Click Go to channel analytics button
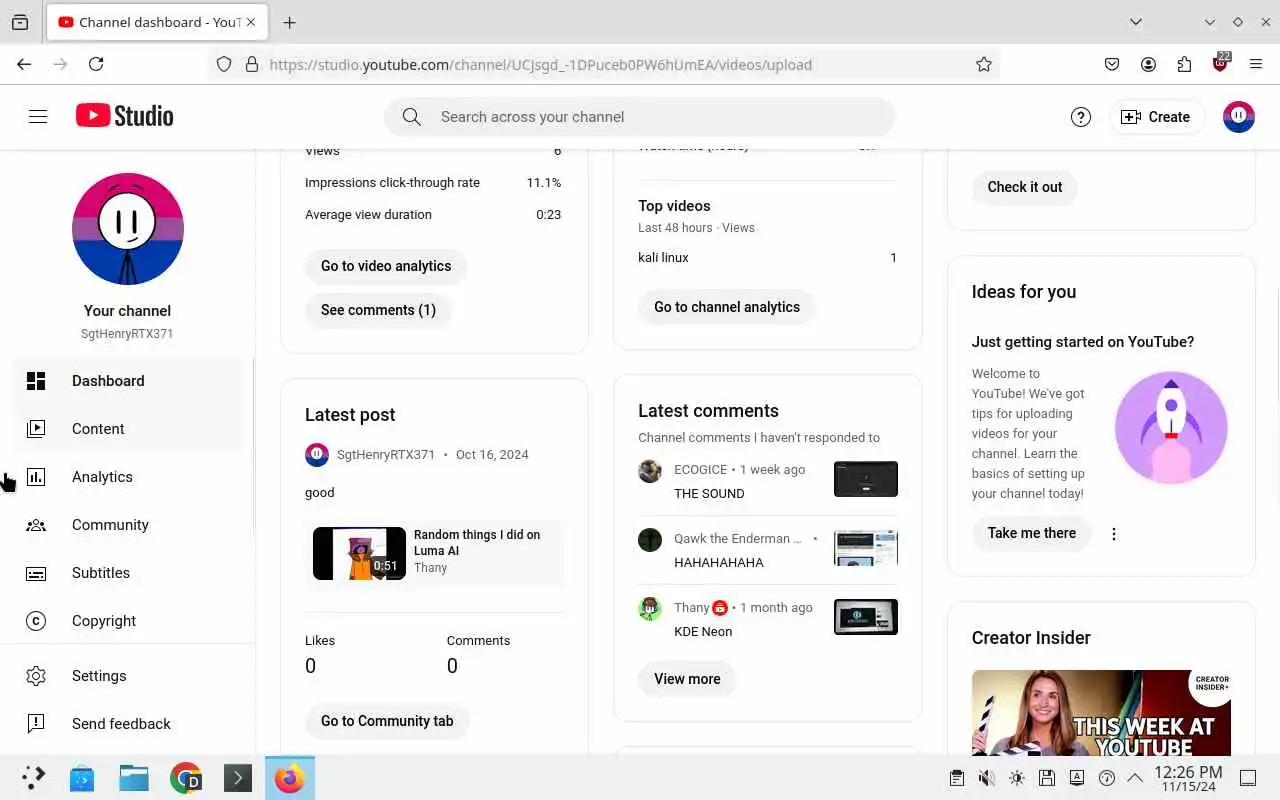 pyautogui.click(x=727, y=307)
